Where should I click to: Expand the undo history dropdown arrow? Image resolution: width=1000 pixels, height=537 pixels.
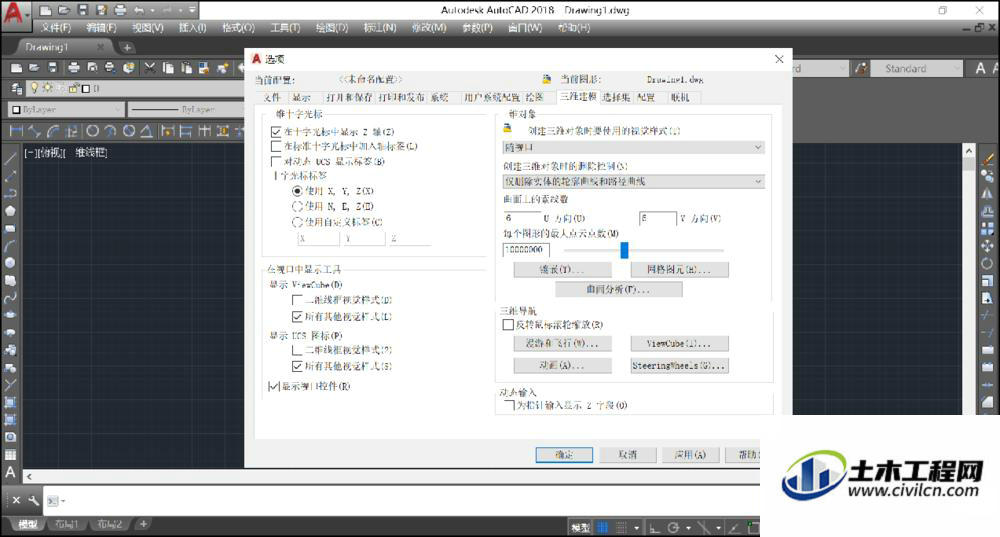click(152, 10)
